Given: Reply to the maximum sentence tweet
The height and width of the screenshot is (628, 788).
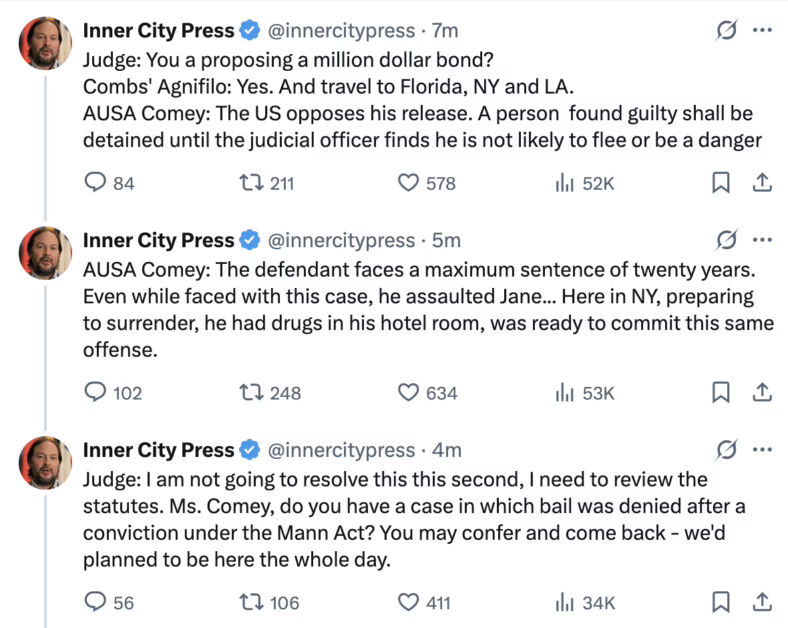Looking at the screenshot, I should click(96, 393).
